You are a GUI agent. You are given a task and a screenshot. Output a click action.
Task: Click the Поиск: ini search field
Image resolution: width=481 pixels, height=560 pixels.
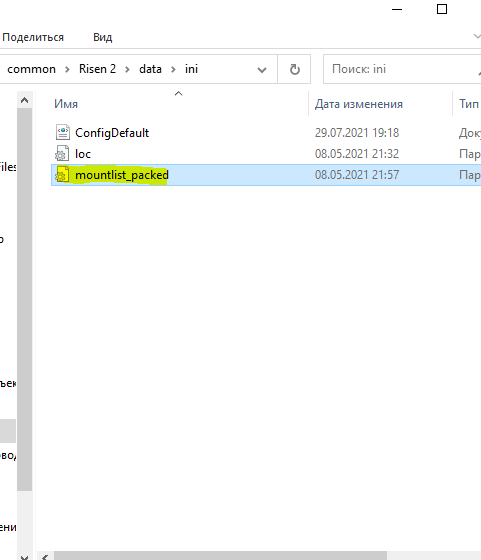[x=402, y=69]
